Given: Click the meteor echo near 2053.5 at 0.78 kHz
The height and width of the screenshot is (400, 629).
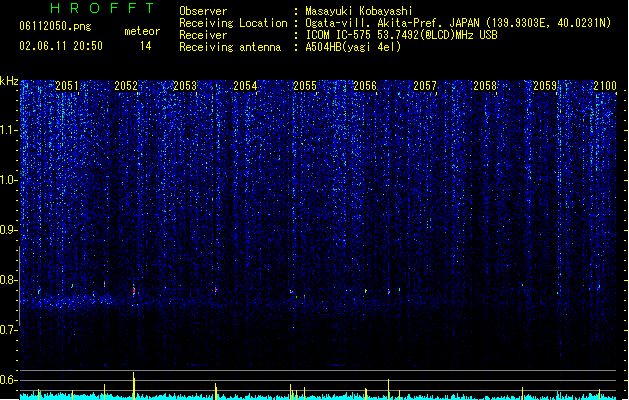Looking at the screenshot, I should click(x=216, y=289).
